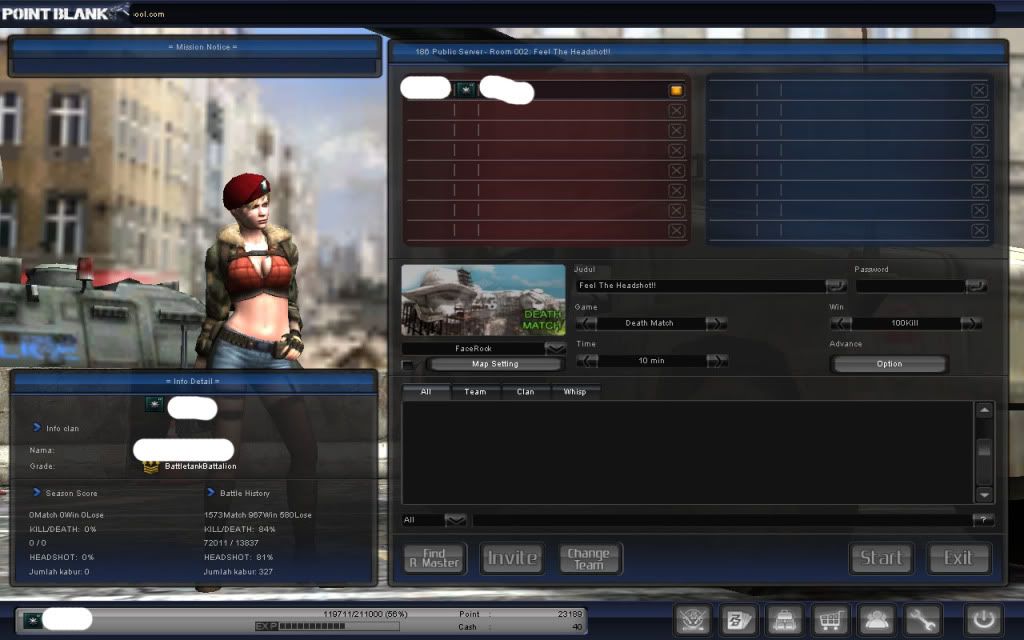
Task: Leave the room with the Exit button
Action: pos(958,558)
